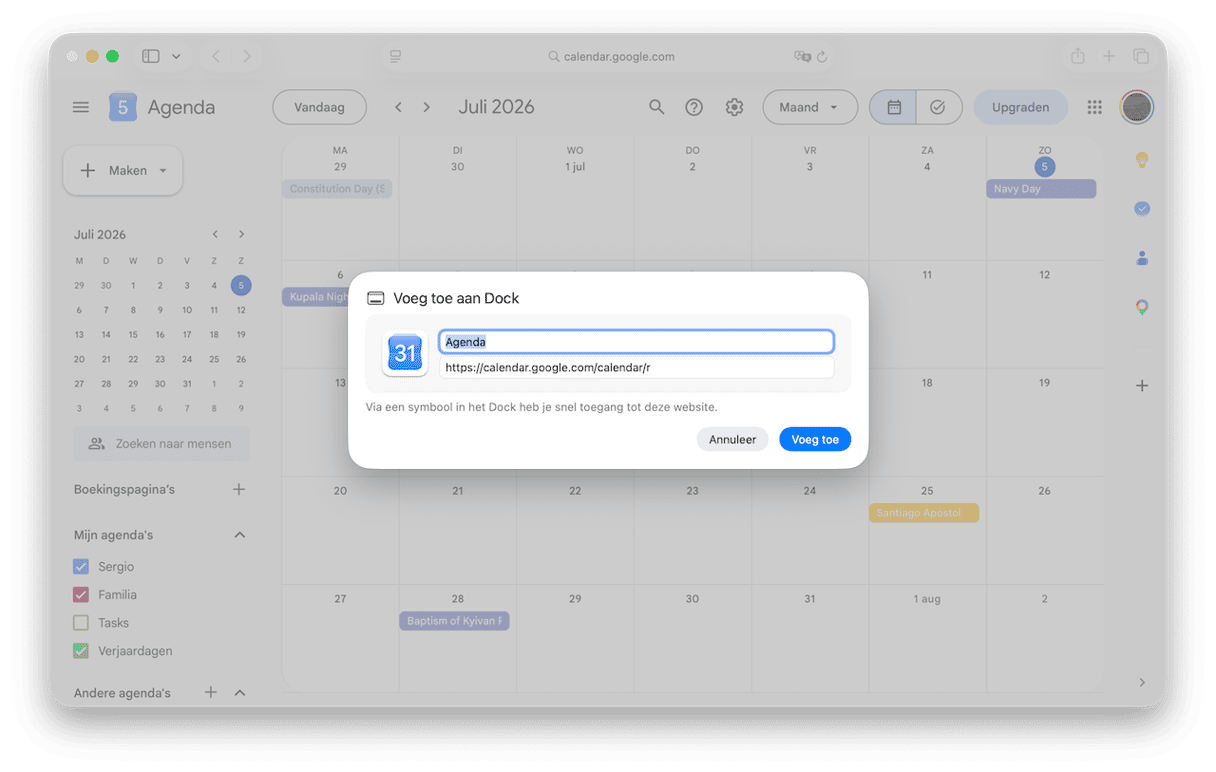Open the account profile avatar
1216x772 pixels.
(x=1137, y=107)
